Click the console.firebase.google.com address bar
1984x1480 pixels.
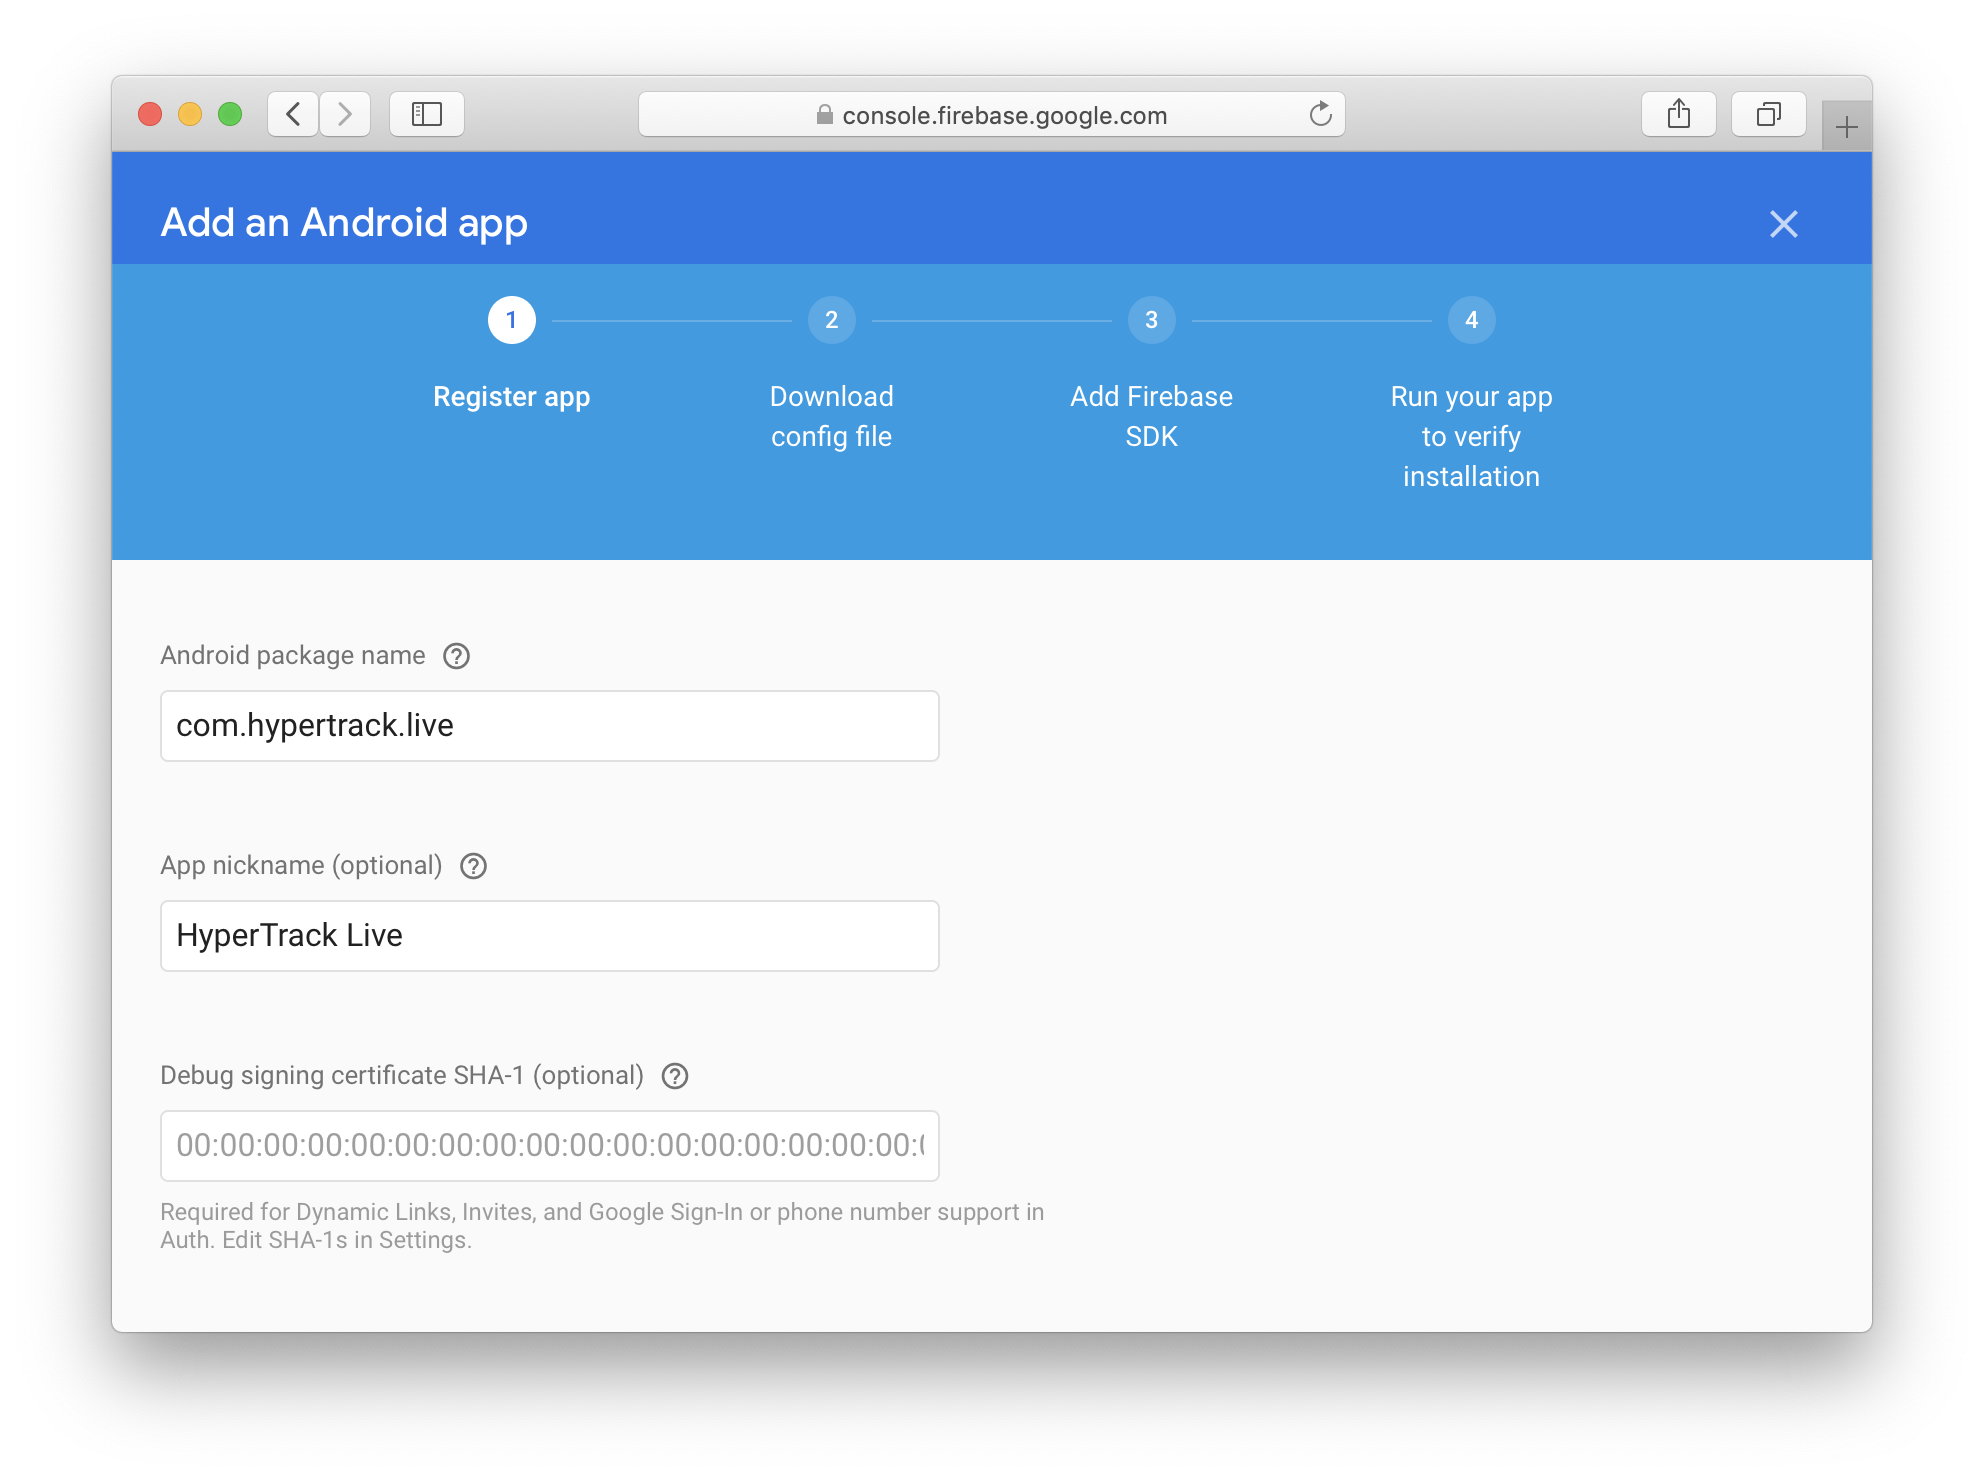pos(1004,115)
